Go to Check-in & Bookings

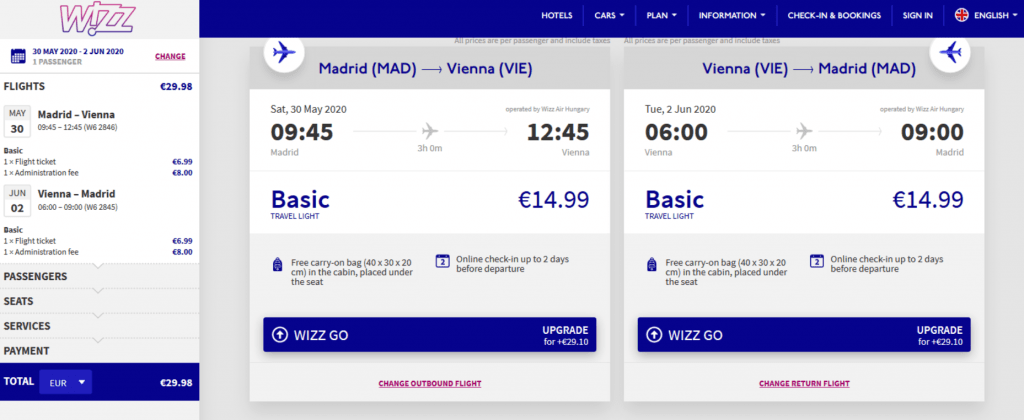point(834,15)
